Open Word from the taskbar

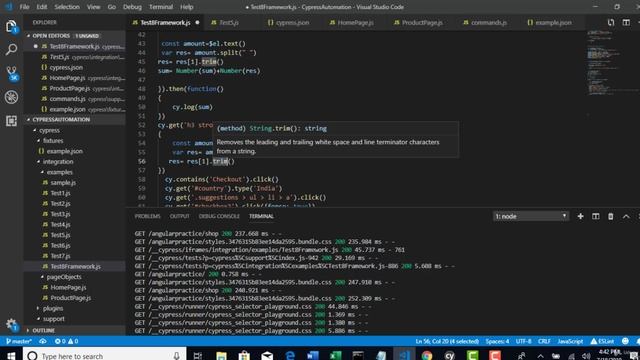coord(313,356)
